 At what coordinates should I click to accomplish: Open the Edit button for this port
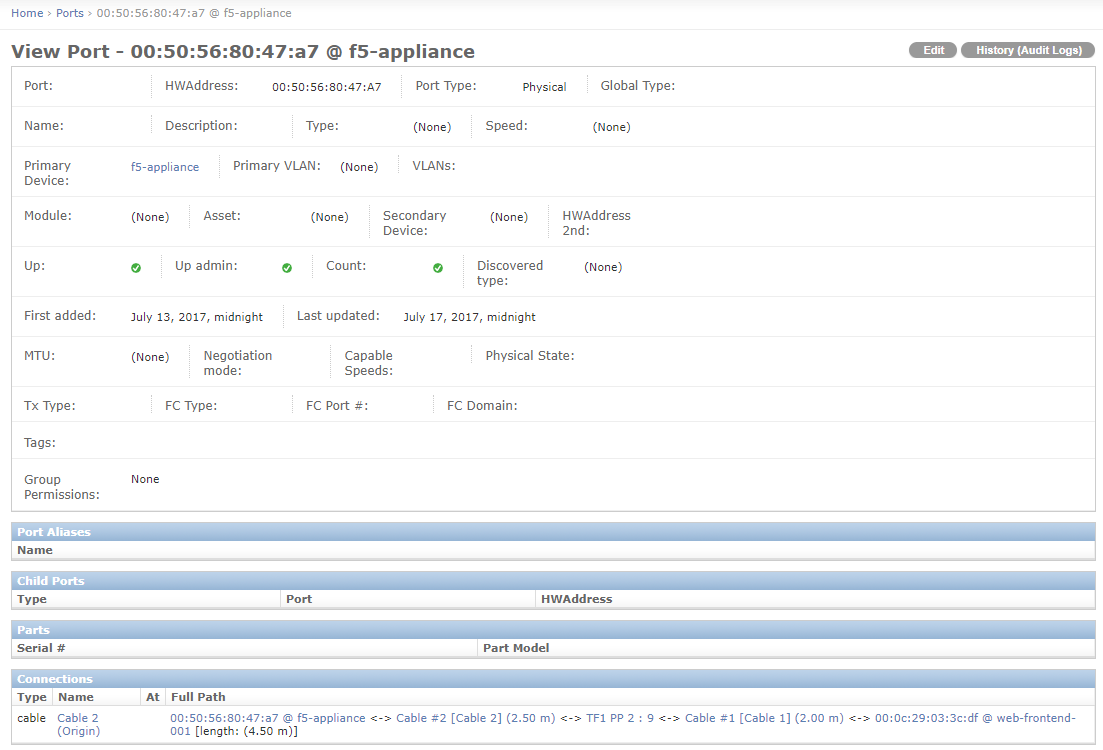point(933,50)
